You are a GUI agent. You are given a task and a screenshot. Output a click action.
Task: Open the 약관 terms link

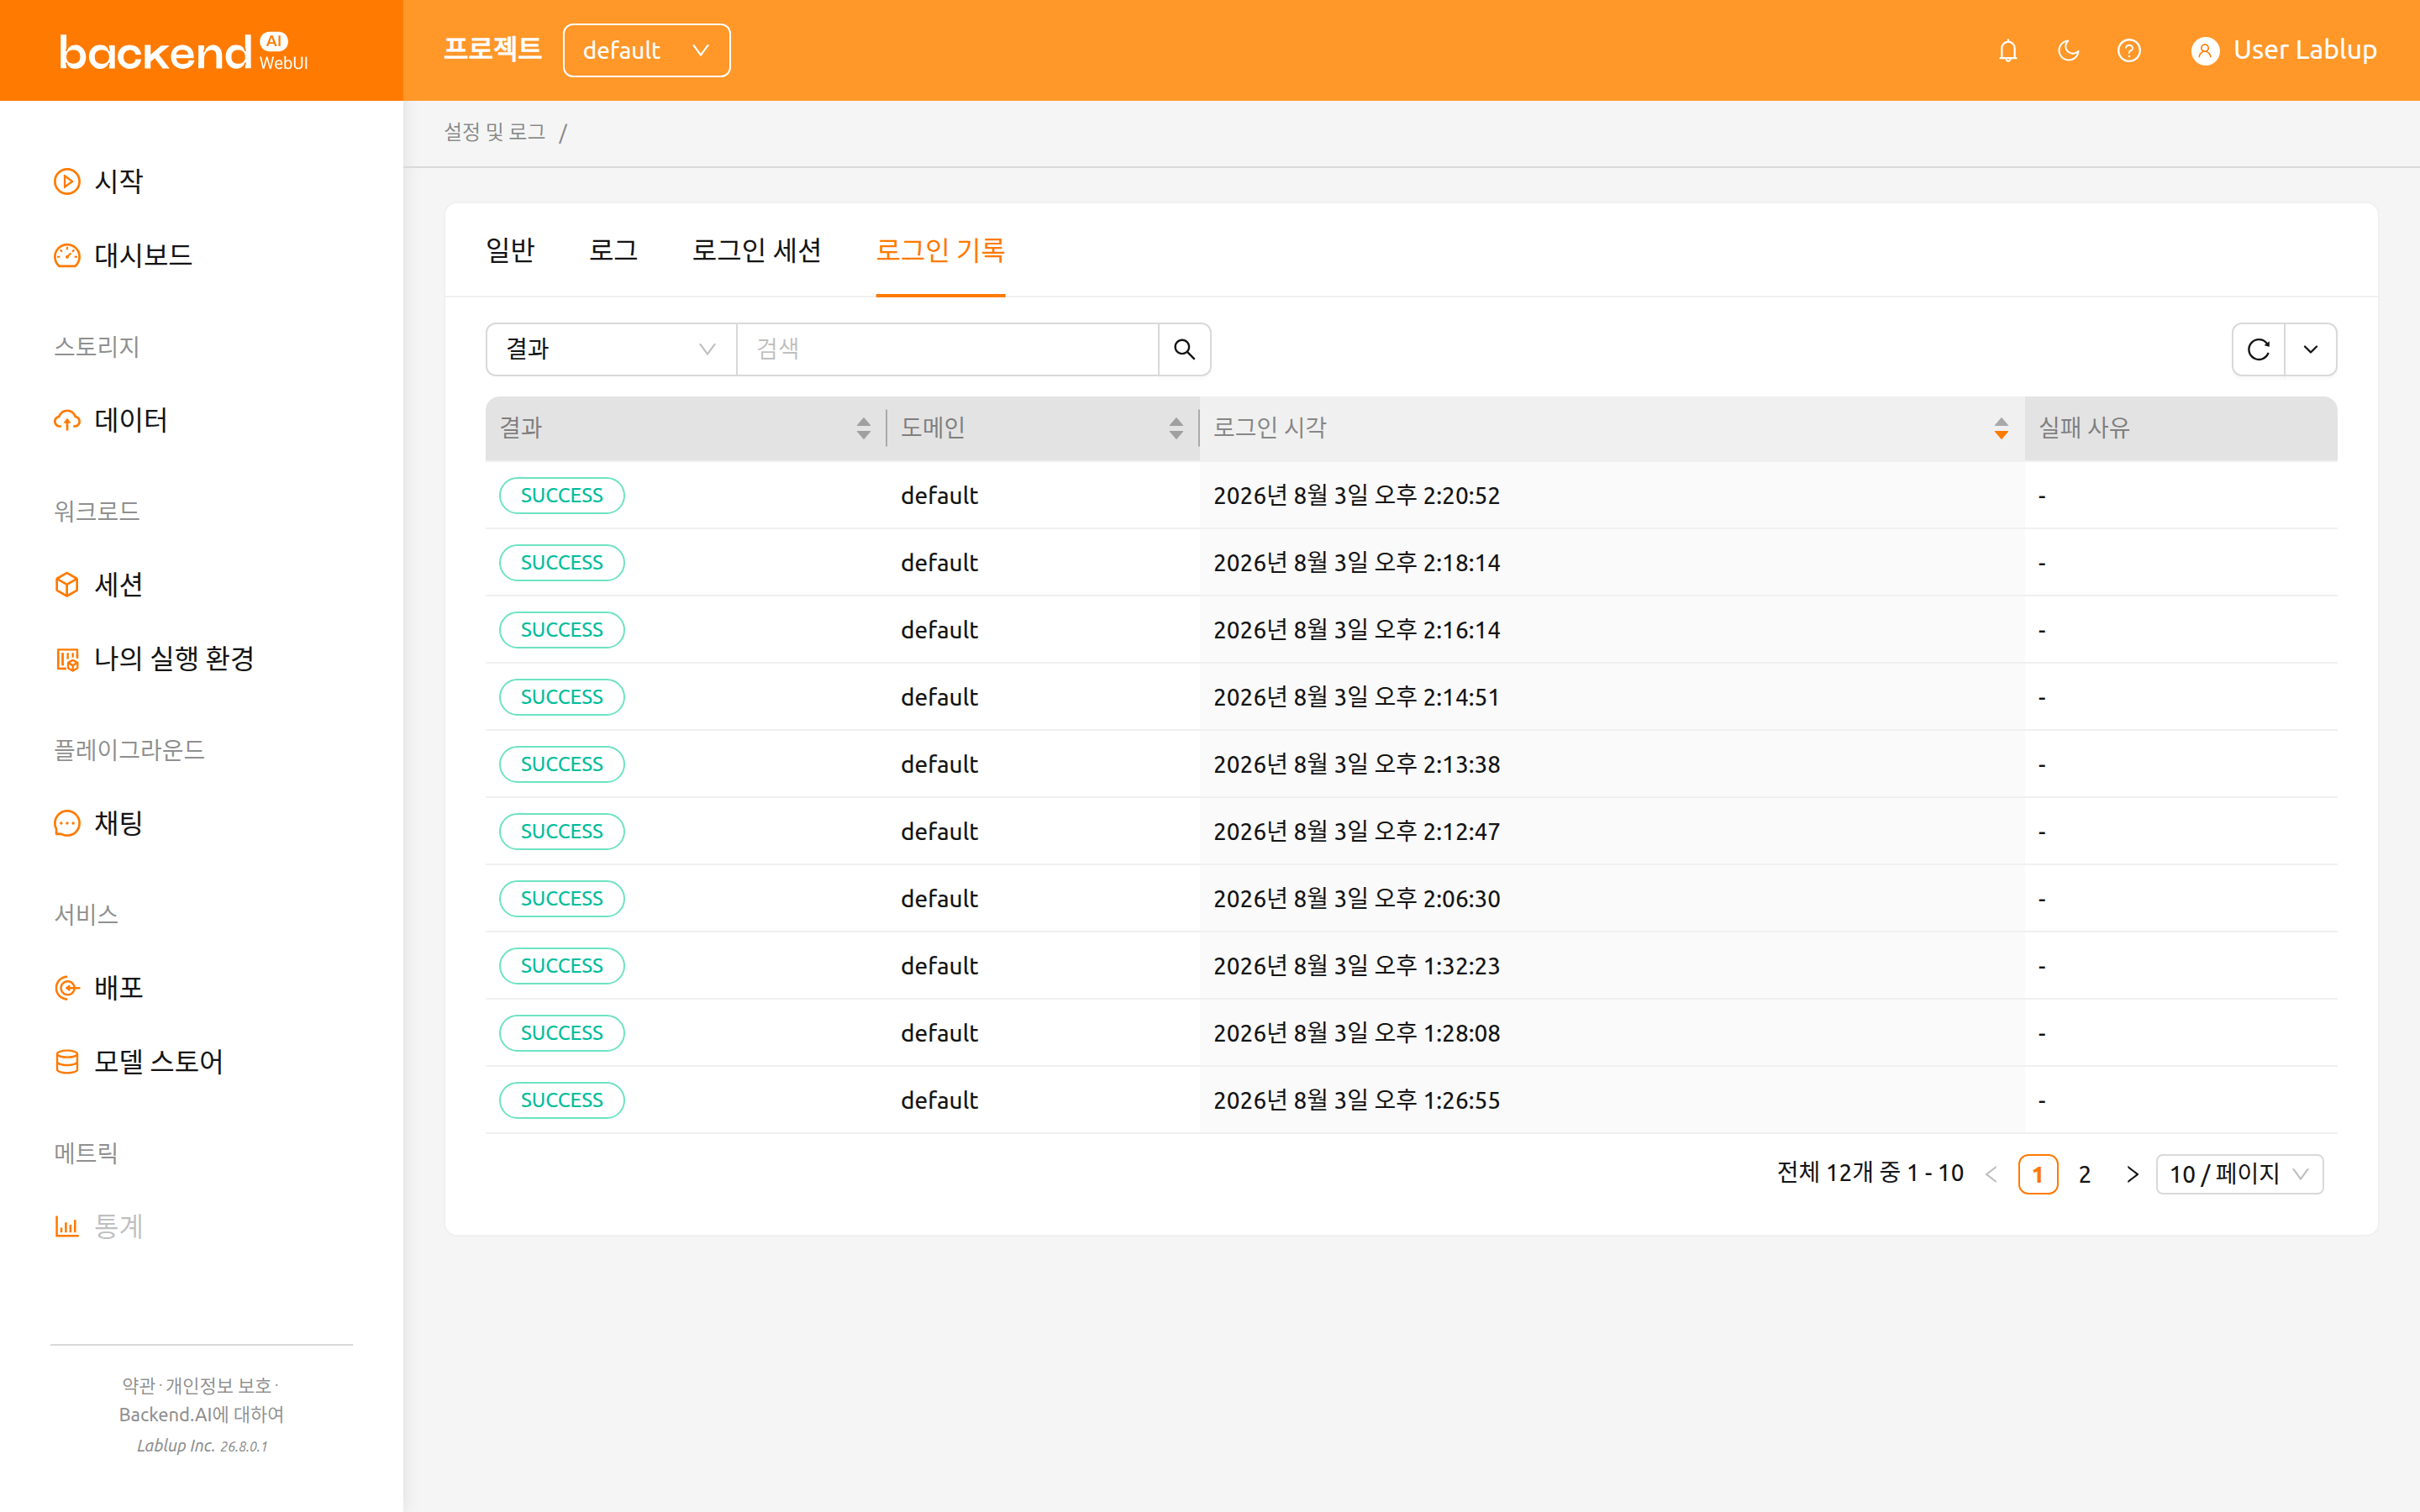pyautogui.click(x=139, y=1385)
